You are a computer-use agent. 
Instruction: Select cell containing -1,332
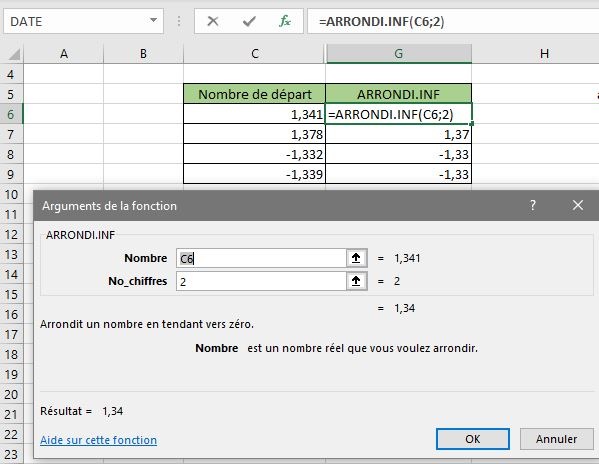click(254, 154)
